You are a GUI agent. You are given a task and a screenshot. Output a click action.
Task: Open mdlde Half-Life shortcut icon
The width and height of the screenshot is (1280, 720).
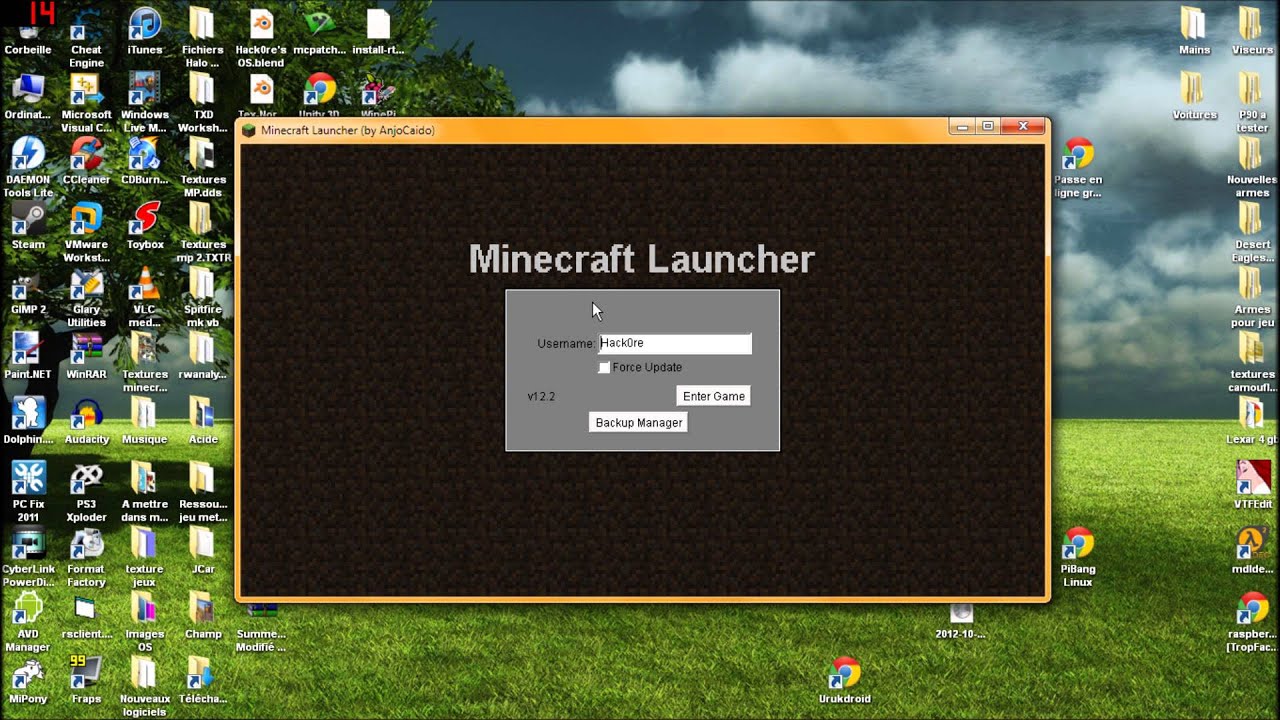tap(1252, 550)
